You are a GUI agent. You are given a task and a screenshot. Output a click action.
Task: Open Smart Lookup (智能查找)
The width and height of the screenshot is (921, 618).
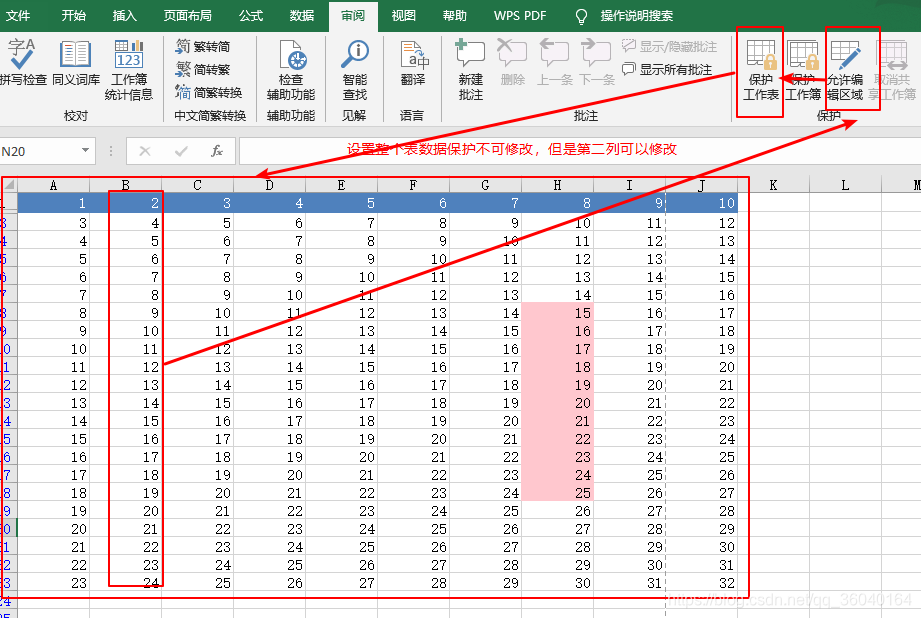354,62
